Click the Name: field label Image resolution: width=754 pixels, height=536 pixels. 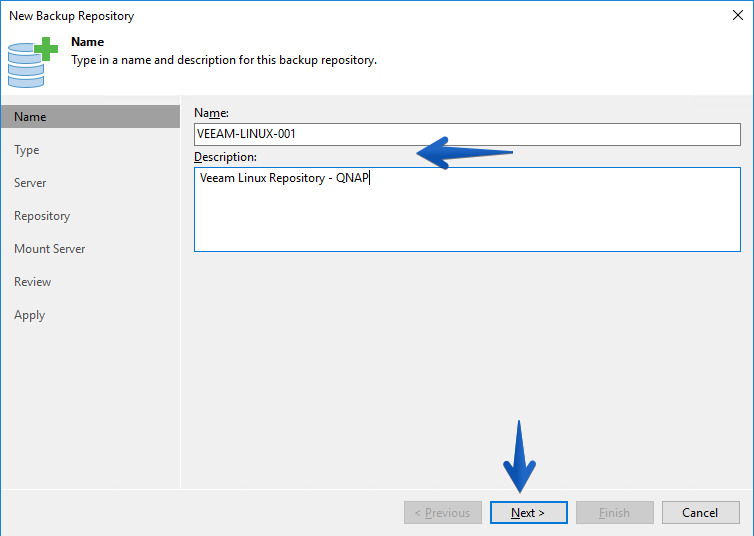coord(212,113)
